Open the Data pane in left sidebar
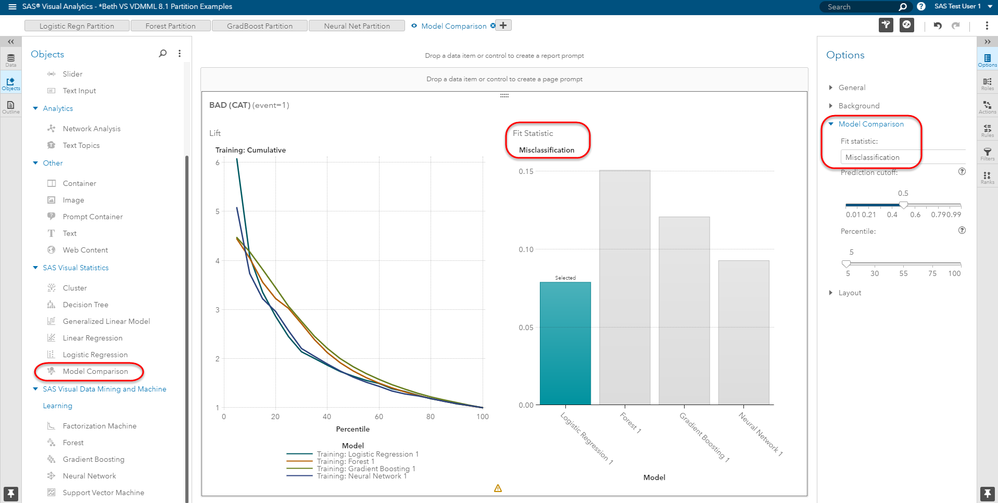998x503 pixels. point(11,61)
